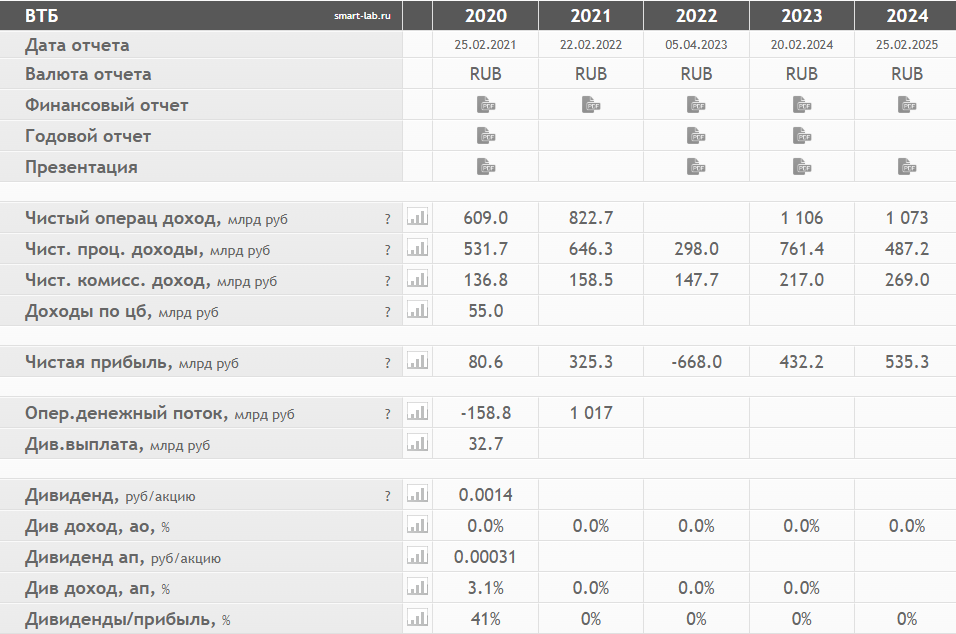Click operating cash flow value -158.8

(485, 413)
